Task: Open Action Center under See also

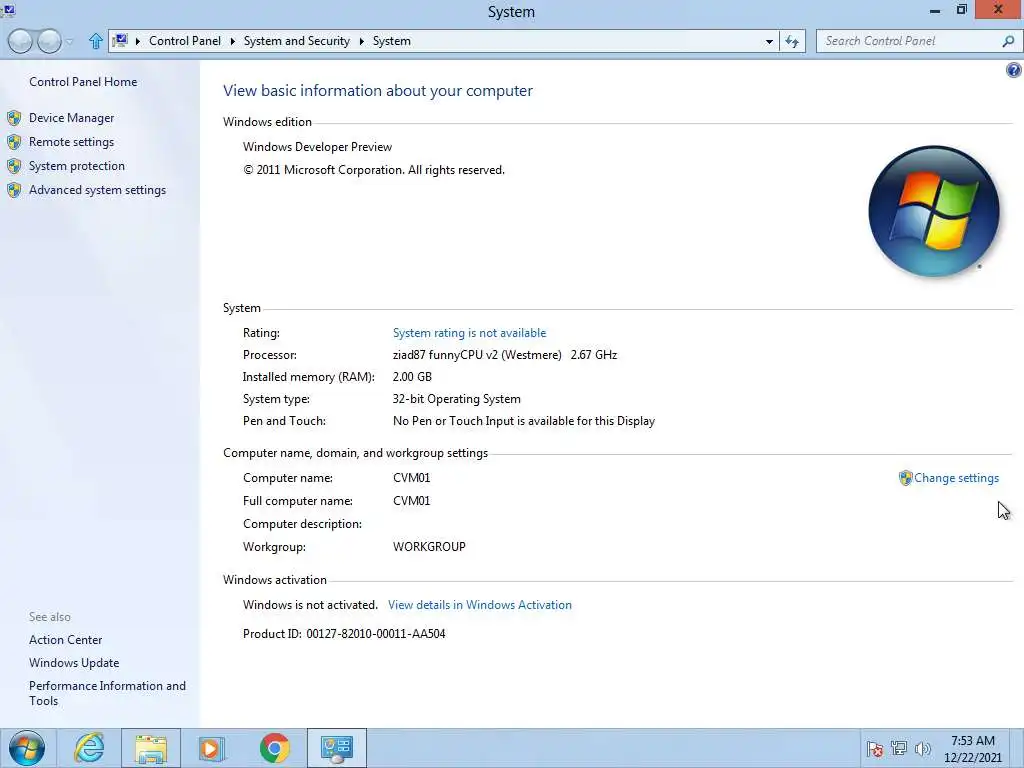Action: (x=65, y=640)
